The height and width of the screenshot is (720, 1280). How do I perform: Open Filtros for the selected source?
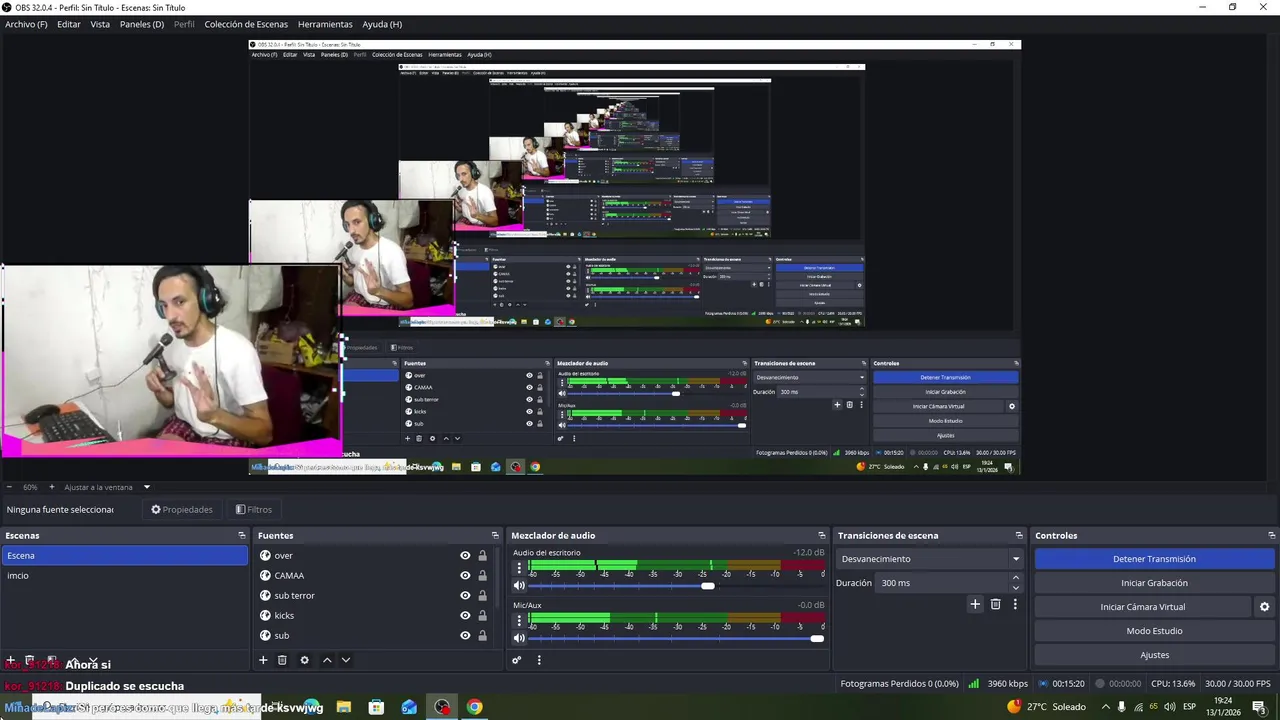click(x=254, y=510)
